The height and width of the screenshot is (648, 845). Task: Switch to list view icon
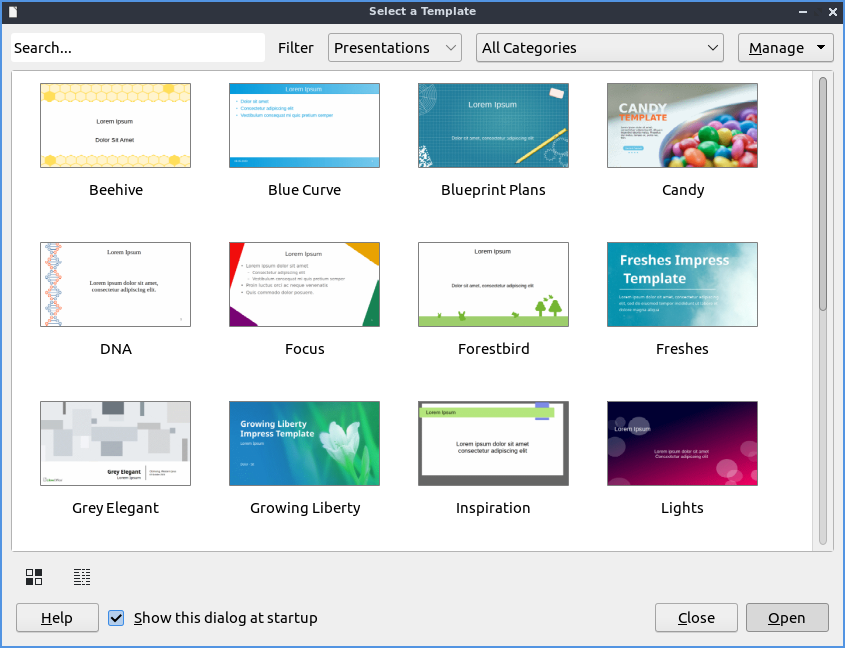(82, 577)
